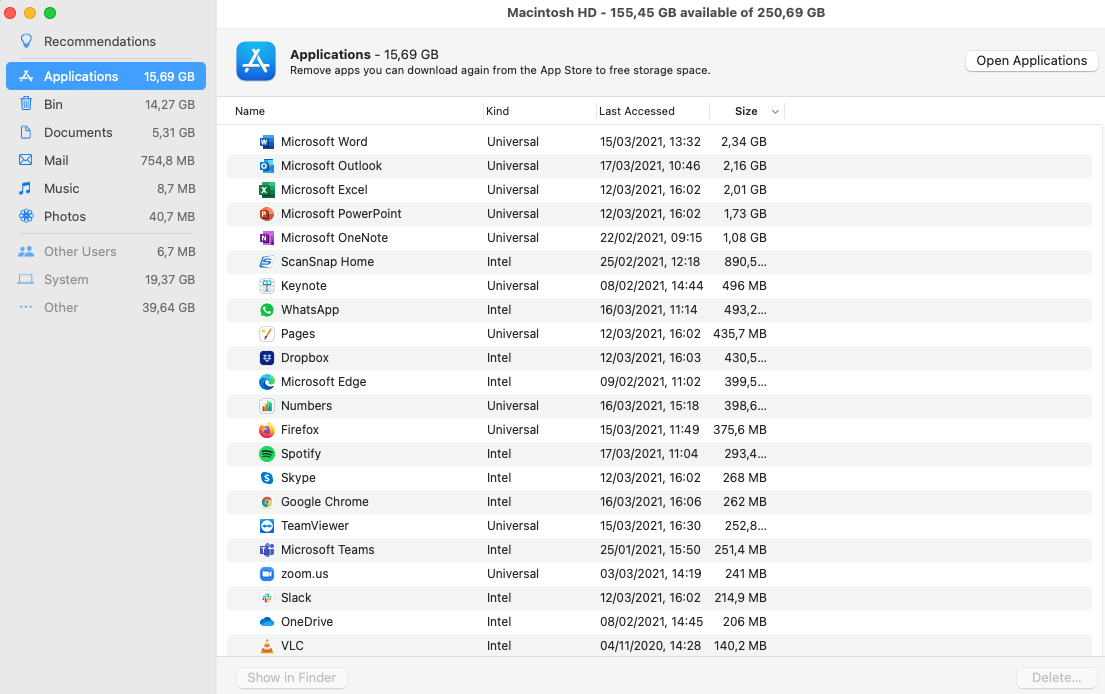The height and width of the screenshot is (694, 1105).
Task: Select the "Microsoft Word" name text
Action: 324,142
